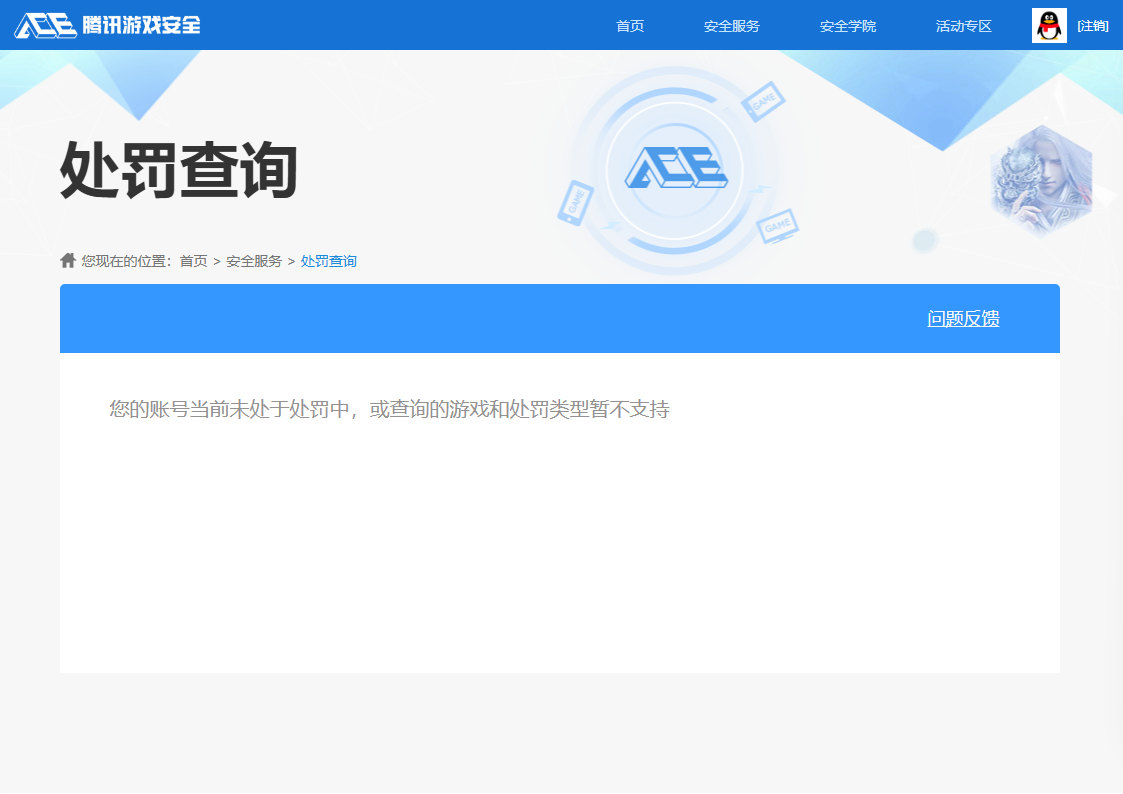Open the 问题反馈 feedback link
The image size is (1123, 794).
[x=964, y=318]
